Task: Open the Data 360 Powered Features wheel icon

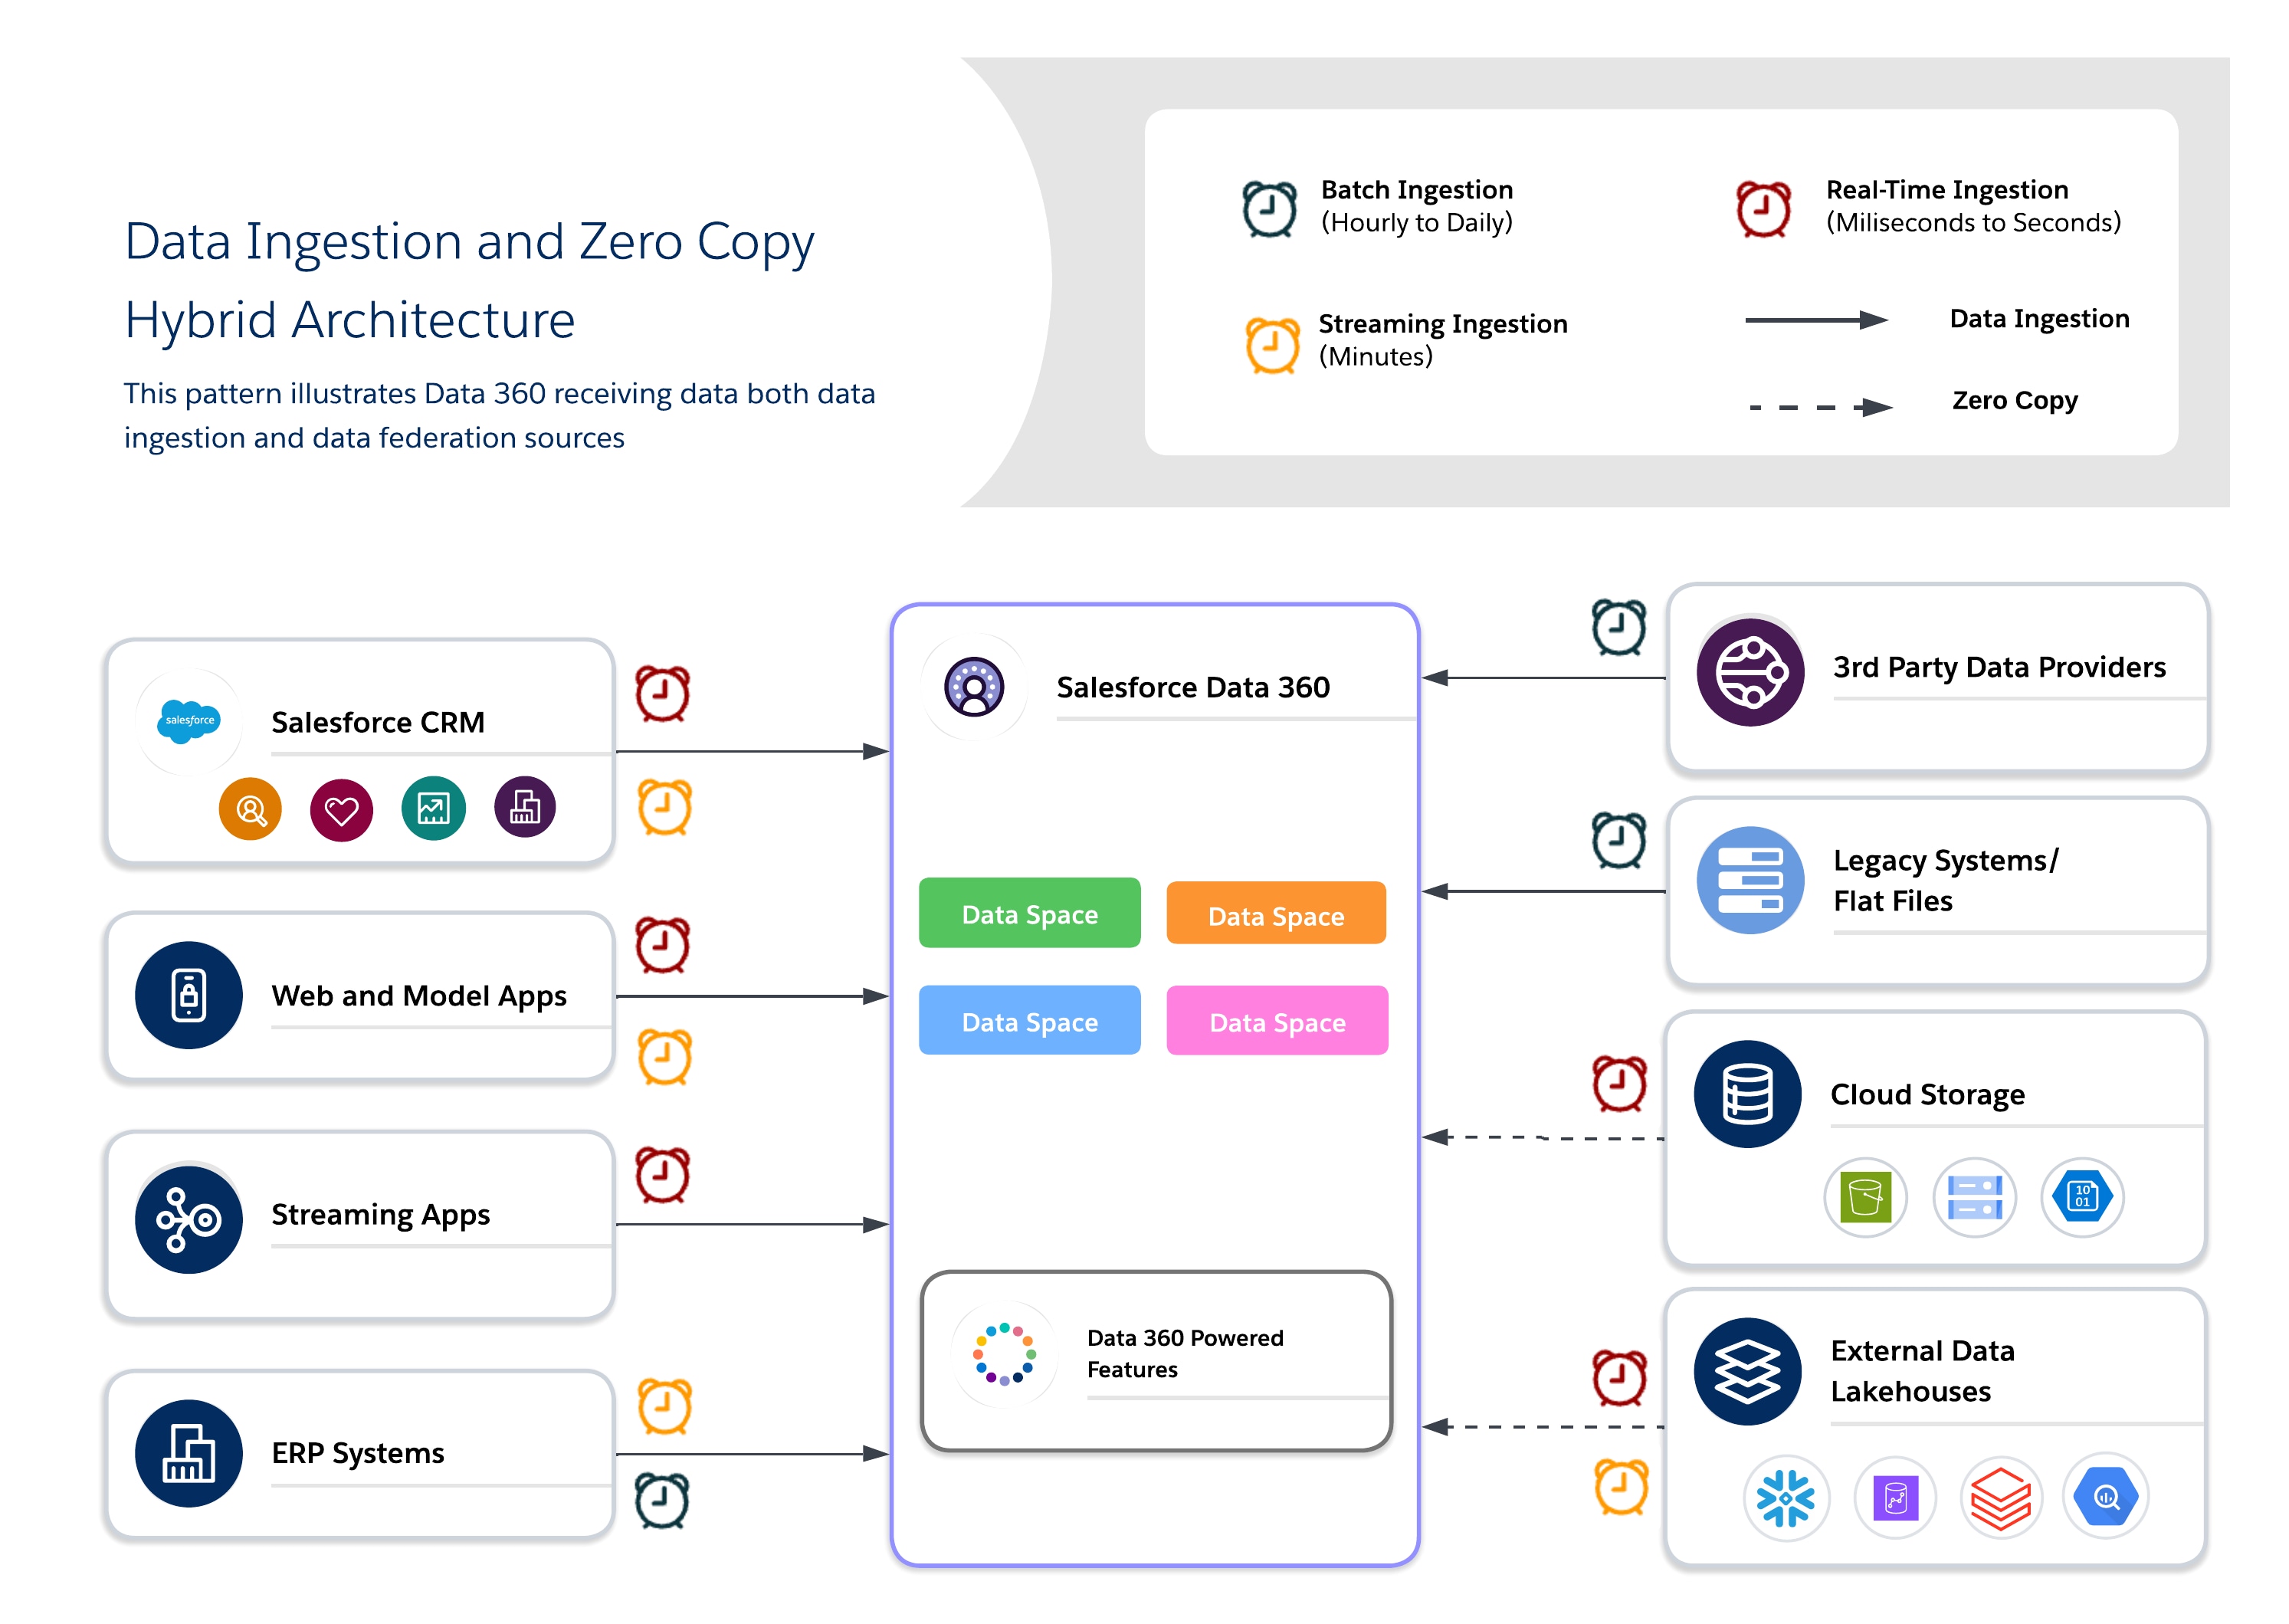Action: point(1004,1353)
